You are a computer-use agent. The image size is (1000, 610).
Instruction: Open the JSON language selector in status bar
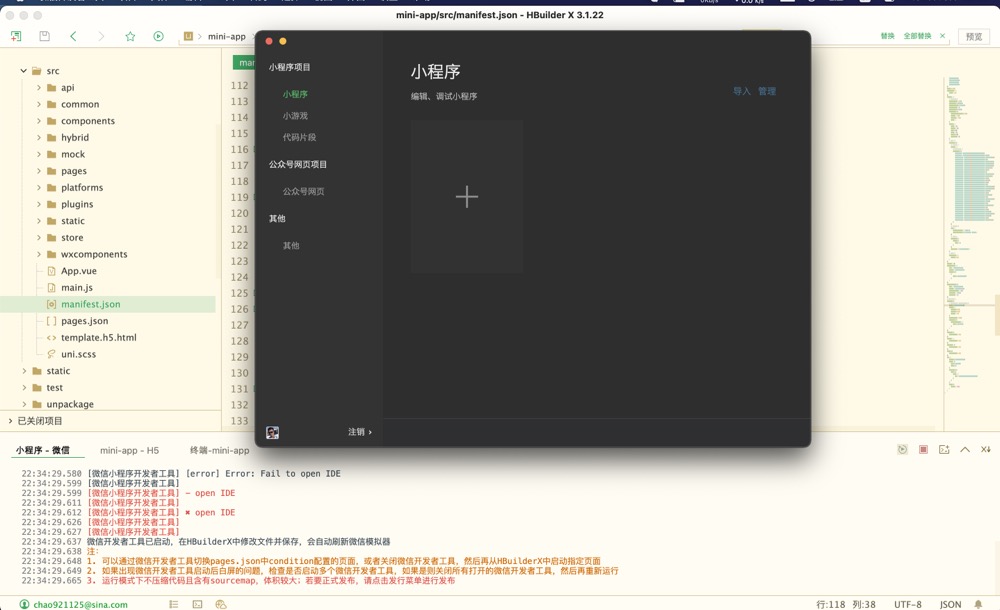coord(950,604)
